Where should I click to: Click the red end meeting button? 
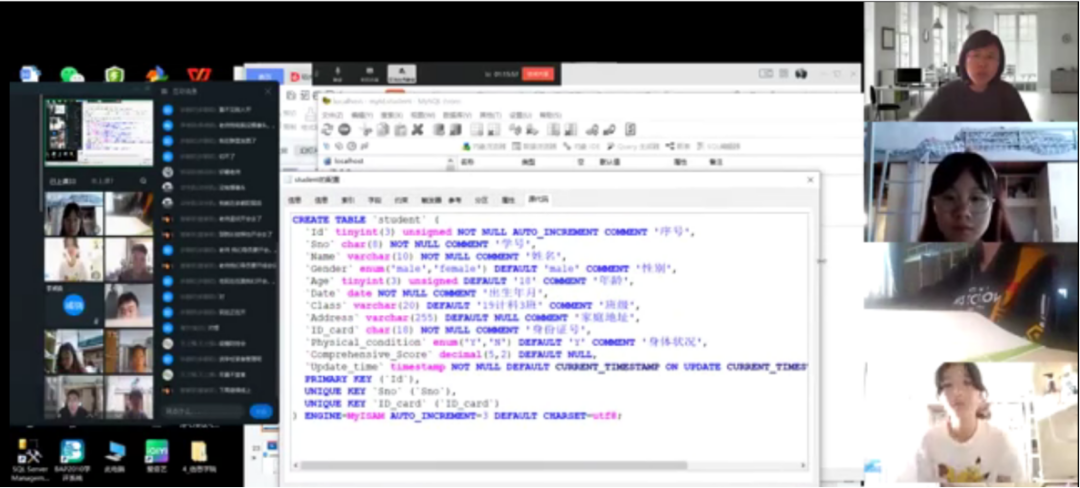(x=537, y=74)
